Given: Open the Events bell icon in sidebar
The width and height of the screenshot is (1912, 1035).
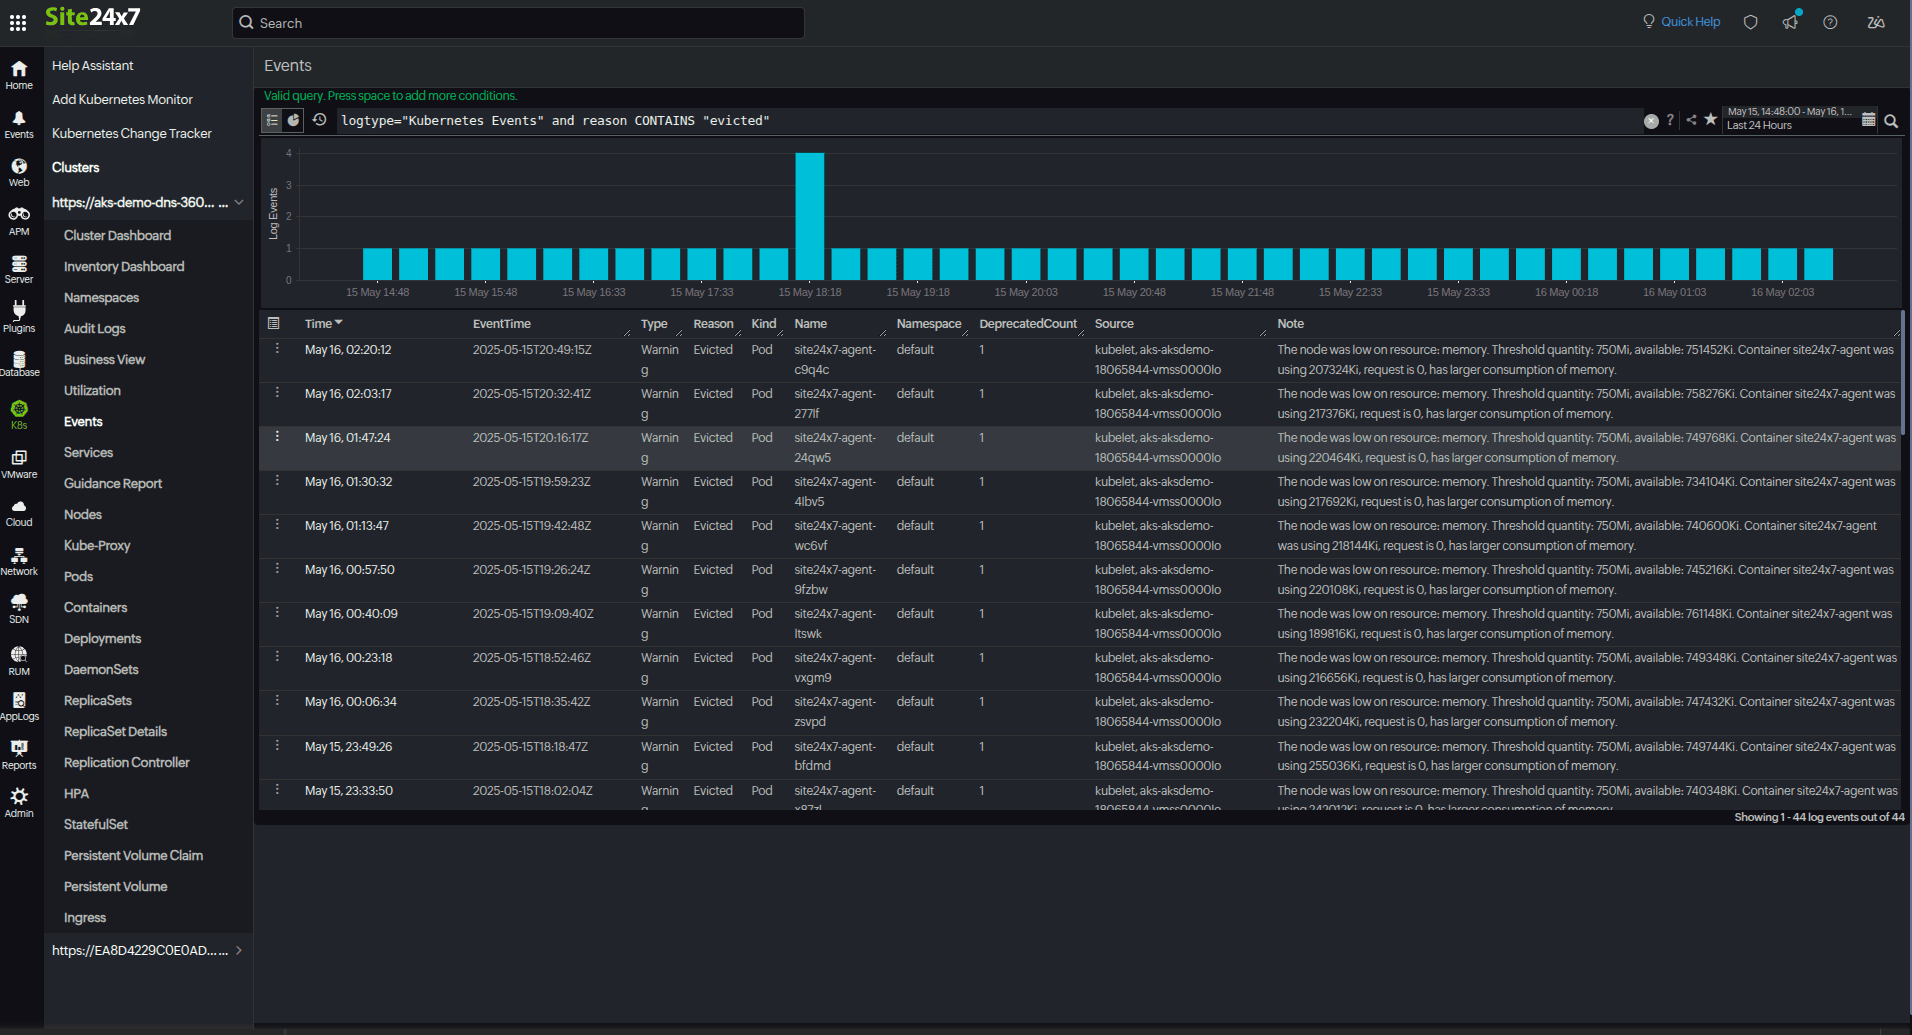Looking at the screenshot, I should pos(19,124).
